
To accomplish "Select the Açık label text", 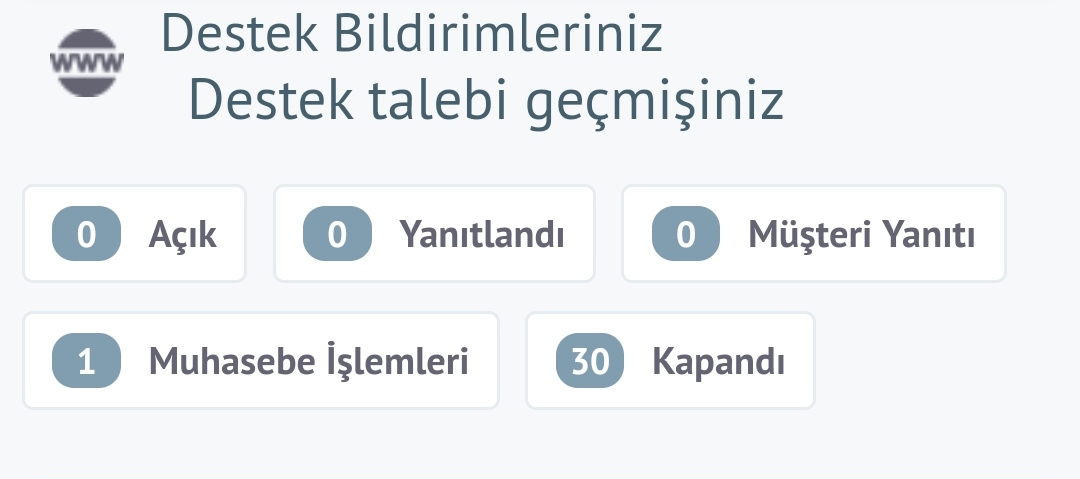I will click(x=183, y=235).
